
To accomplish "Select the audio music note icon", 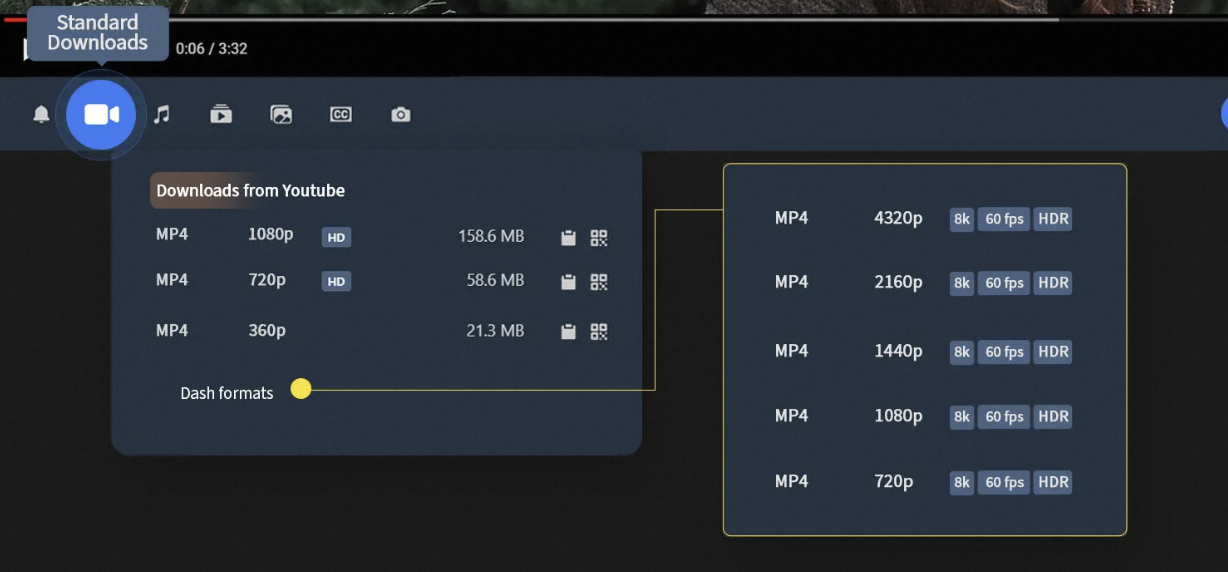I will click(162, 115).
